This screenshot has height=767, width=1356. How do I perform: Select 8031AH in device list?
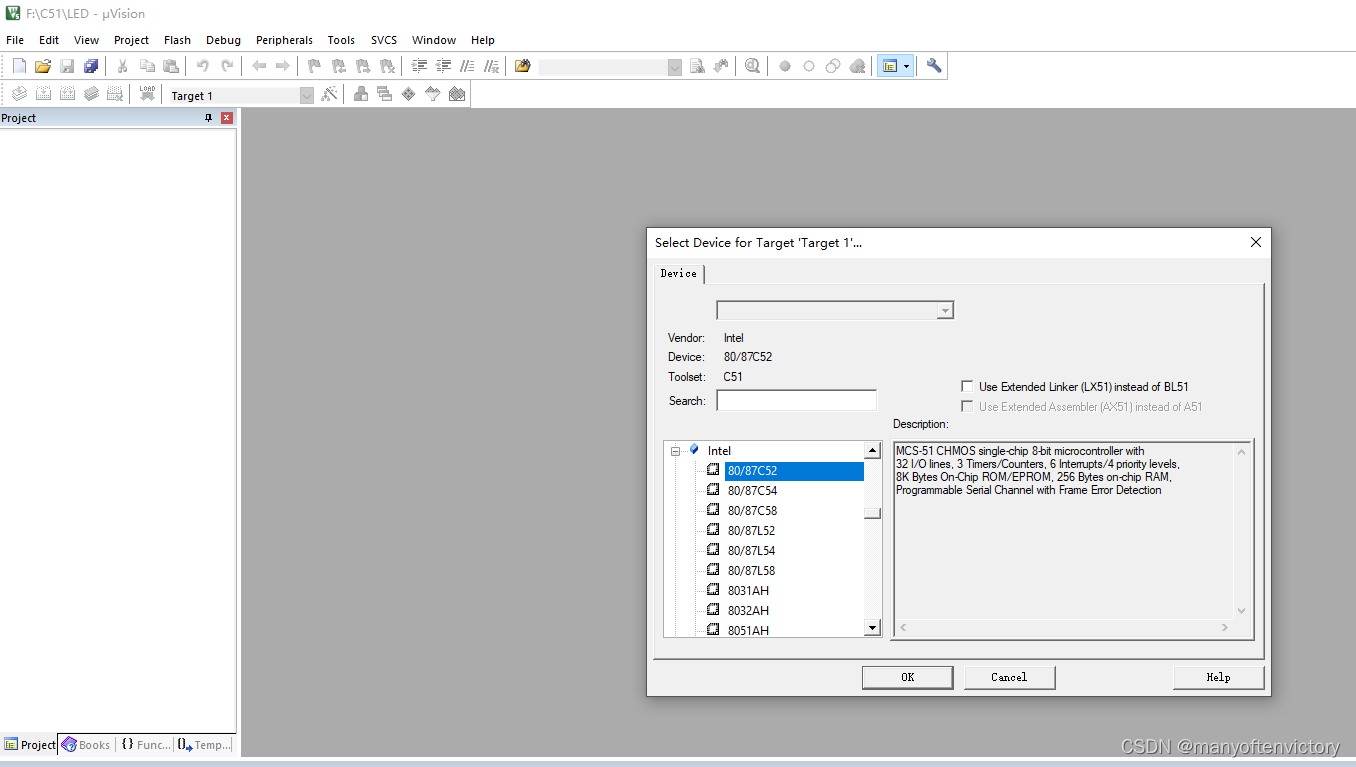[x=748, y=591]
